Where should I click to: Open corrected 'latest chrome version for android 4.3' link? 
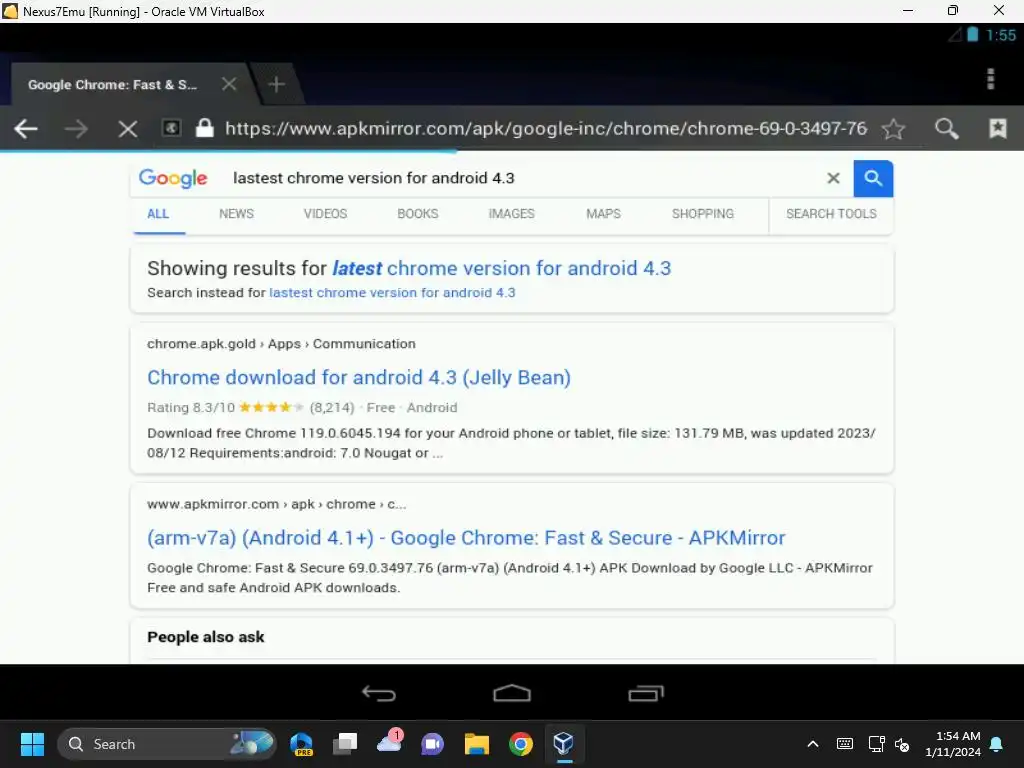(502, 268)
